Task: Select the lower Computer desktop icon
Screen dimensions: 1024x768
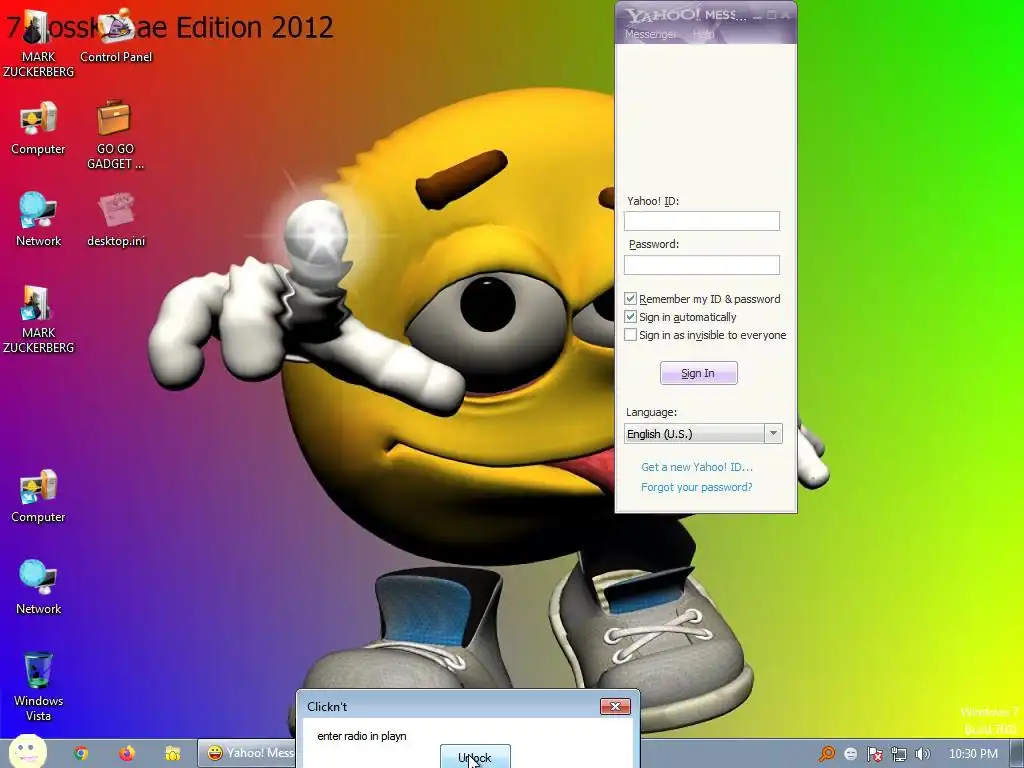Action: tap(38, 496)
